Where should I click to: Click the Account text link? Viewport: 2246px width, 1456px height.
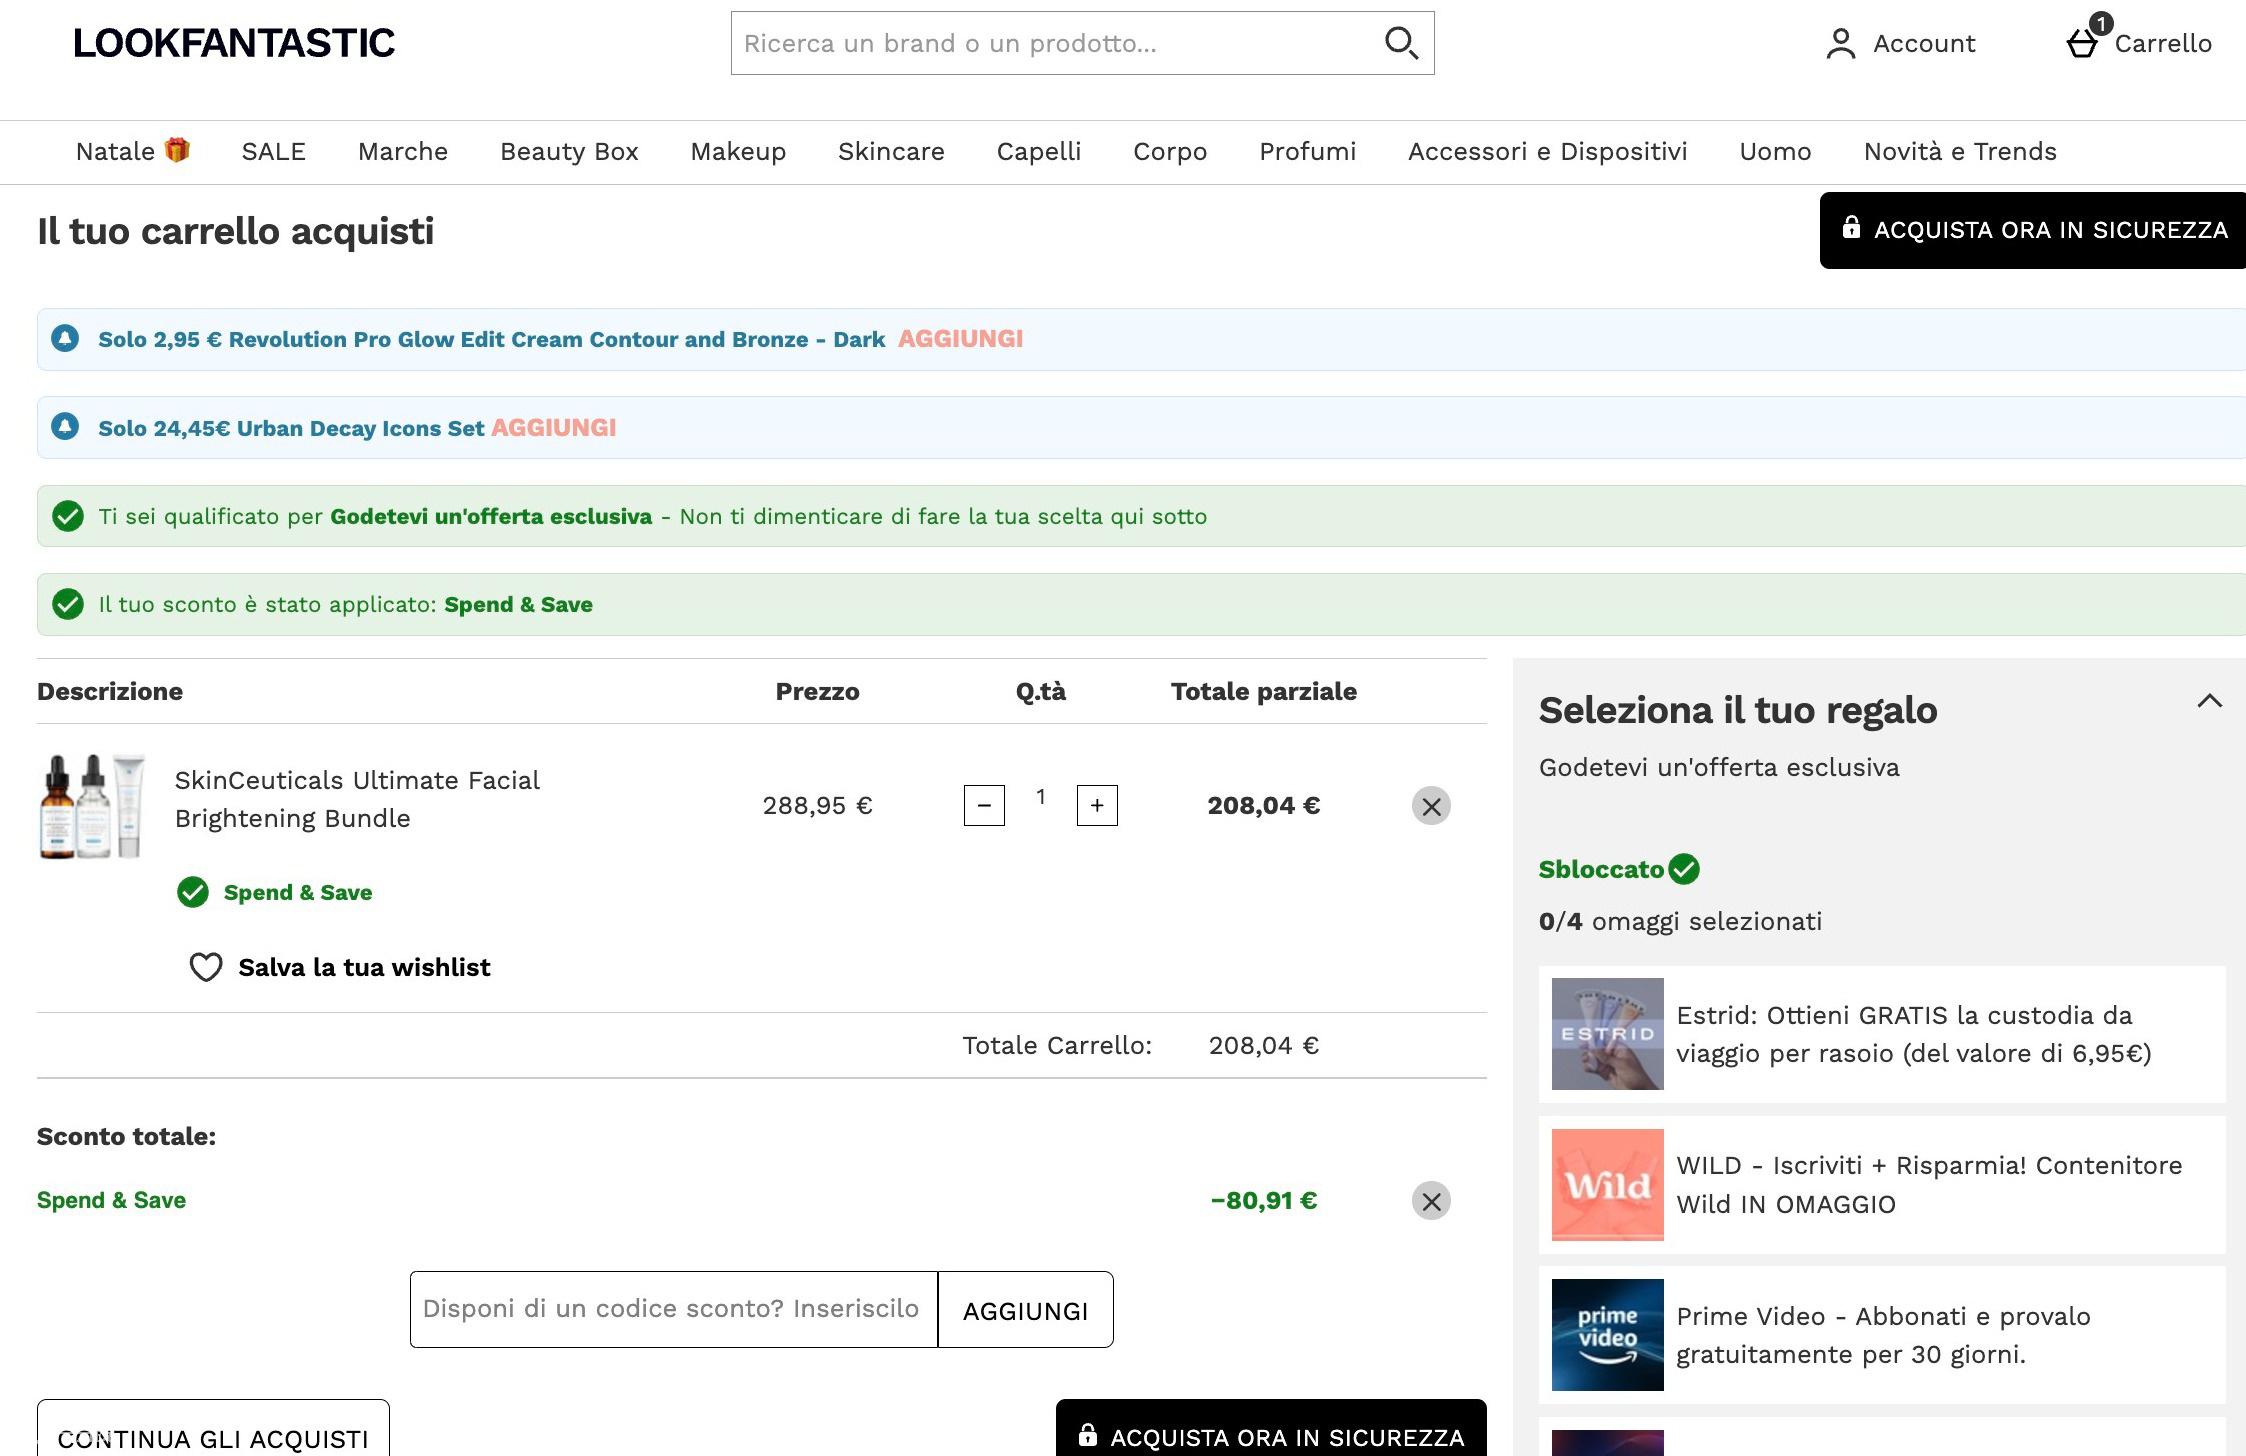point(1924,43)
